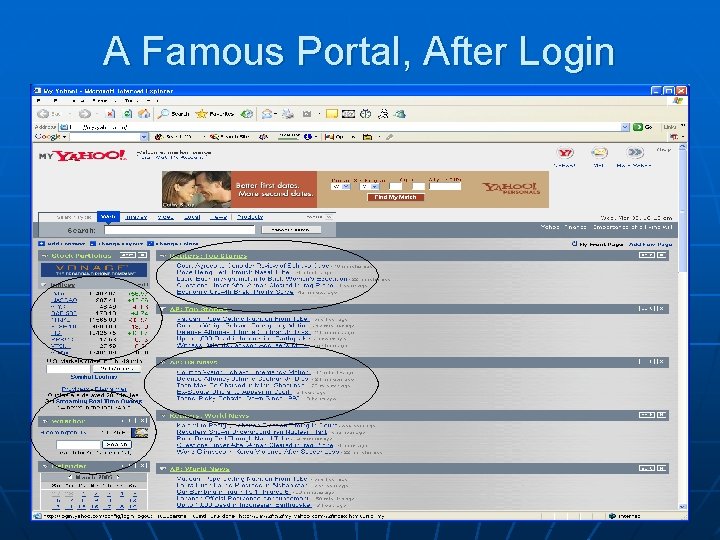Open the second dropdown in Personals ad
The width and height of the screenshot is (720, 540).
[370, 186]
